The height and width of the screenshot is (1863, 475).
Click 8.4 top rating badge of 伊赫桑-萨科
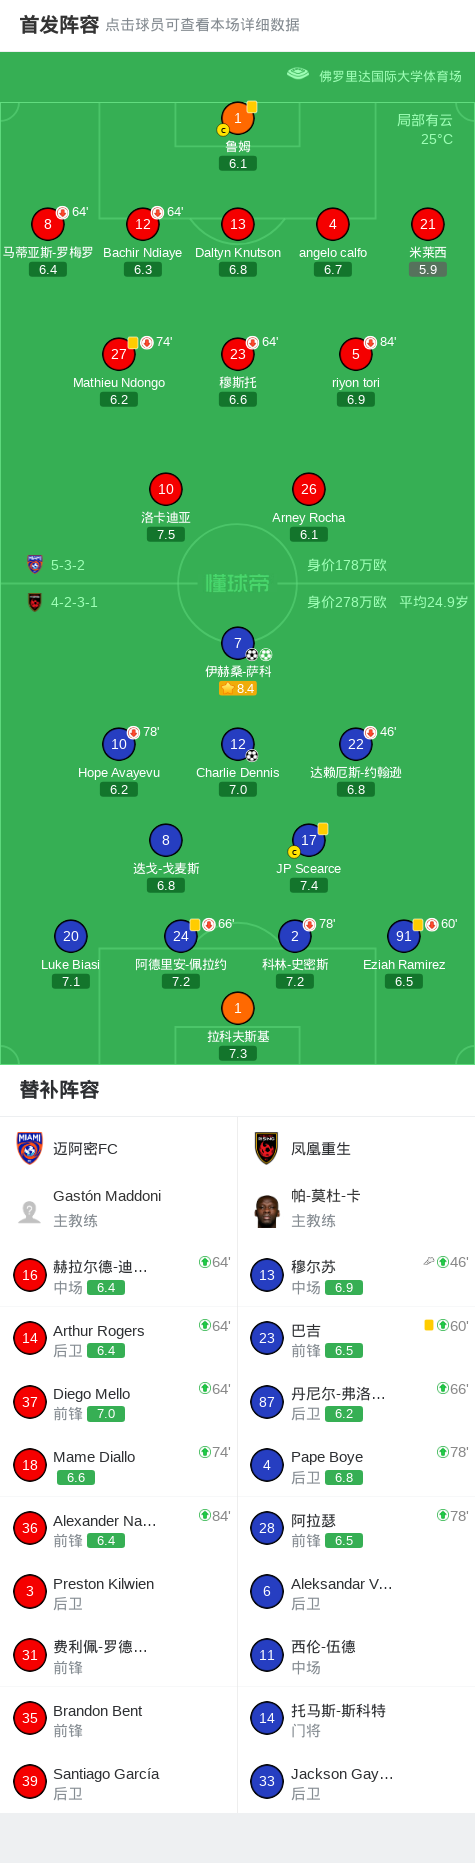click(238, 688)
